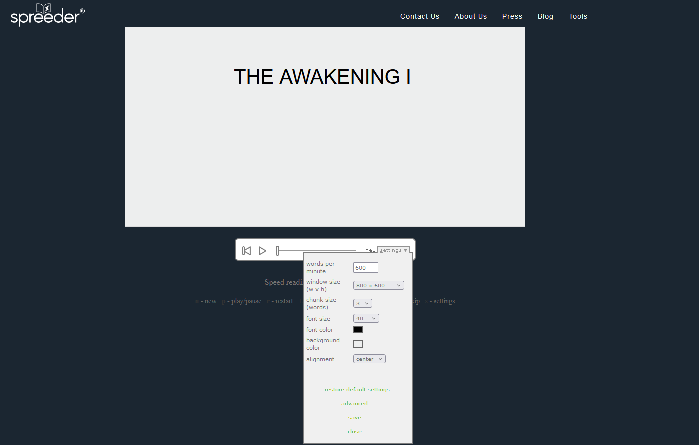Open the chunk size dropdown

pos(362,303)
